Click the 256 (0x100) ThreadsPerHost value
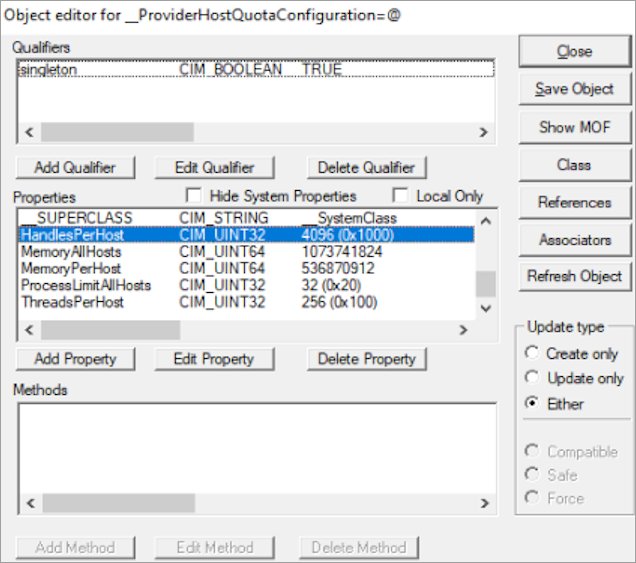 (339, 302)
